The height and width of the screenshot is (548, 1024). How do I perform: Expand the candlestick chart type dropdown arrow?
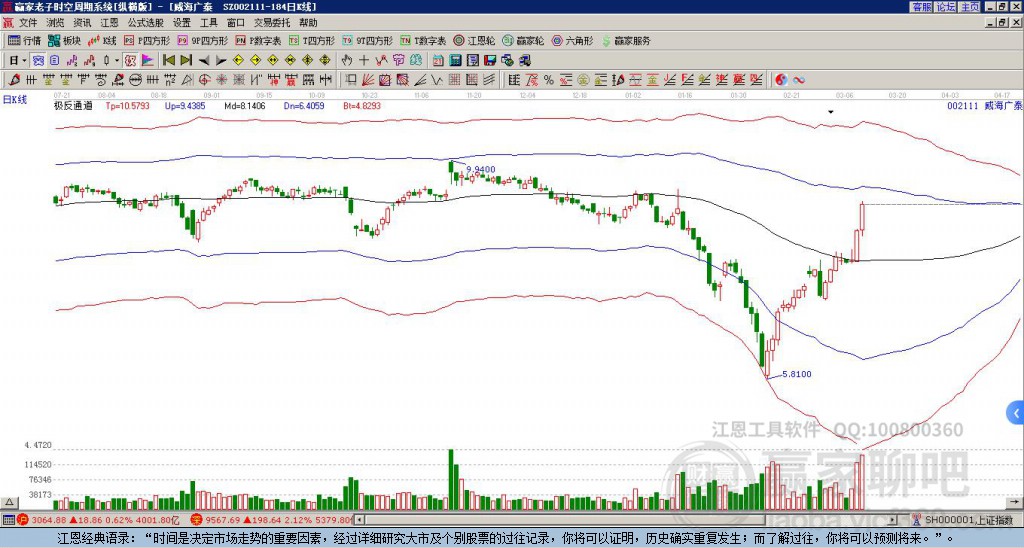coord(117,61)
